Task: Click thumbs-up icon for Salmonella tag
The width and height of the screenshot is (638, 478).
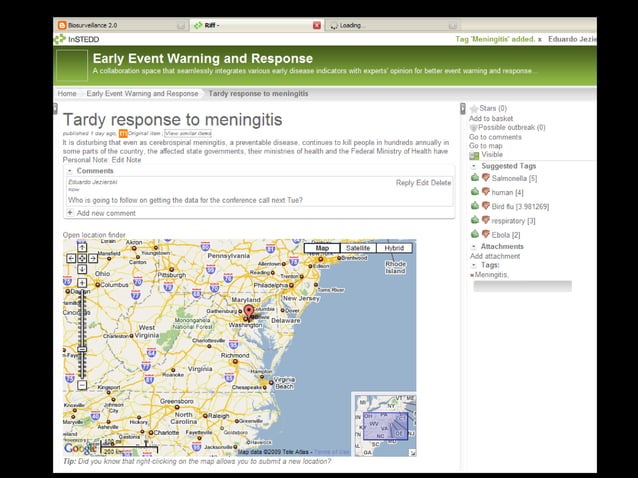Action: (475, 178)
